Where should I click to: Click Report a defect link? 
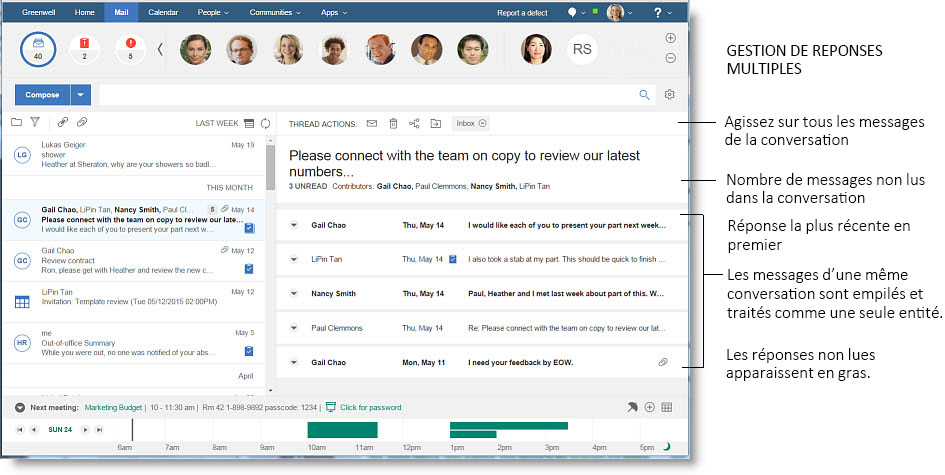coord(522,13)
